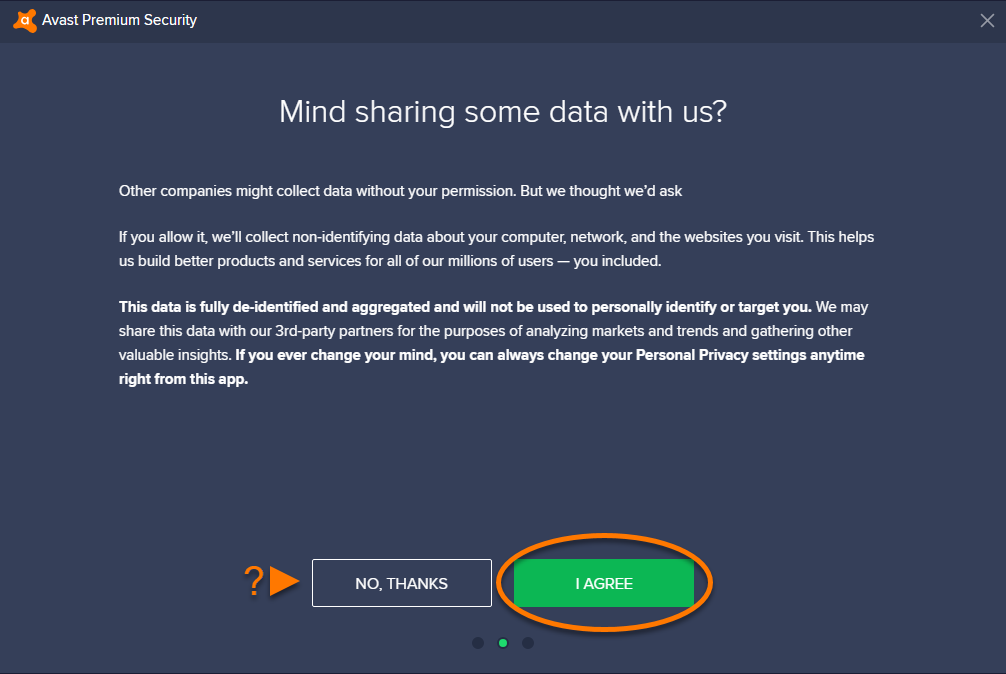Click the 'Other companies might collect data' sentence
Viewport: 1006px width, 674px height.
400,191
